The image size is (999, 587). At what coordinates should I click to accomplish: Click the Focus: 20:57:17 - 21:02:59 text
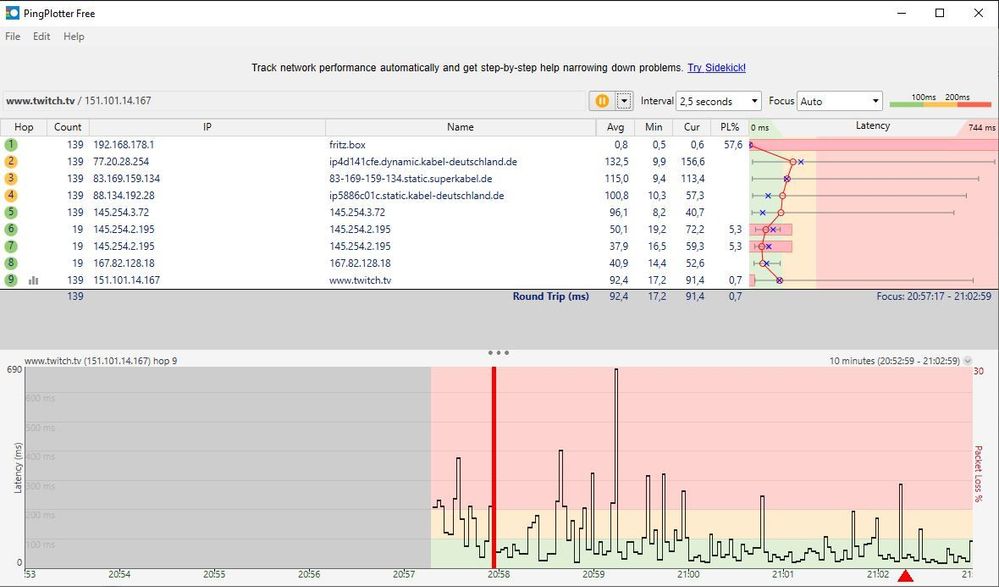pyautogui.click(x=934, y=296)
